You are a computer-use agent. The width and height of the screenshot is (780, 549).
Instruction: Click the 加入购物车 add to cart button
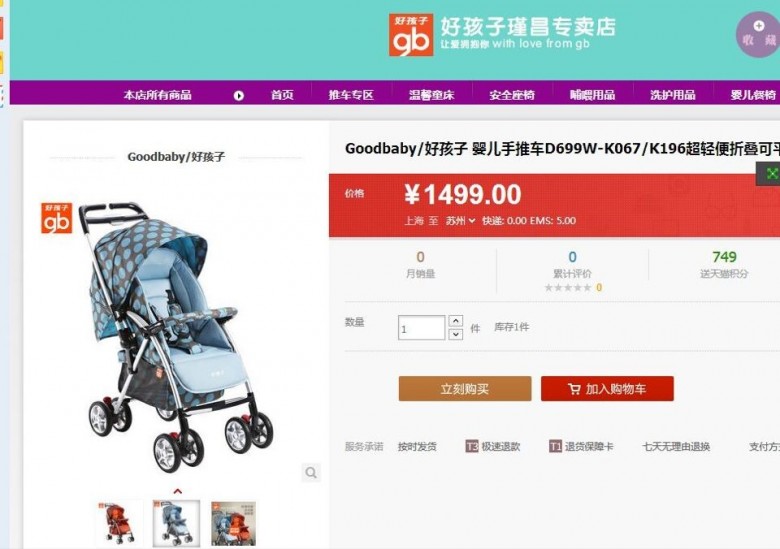click(607, 388)
